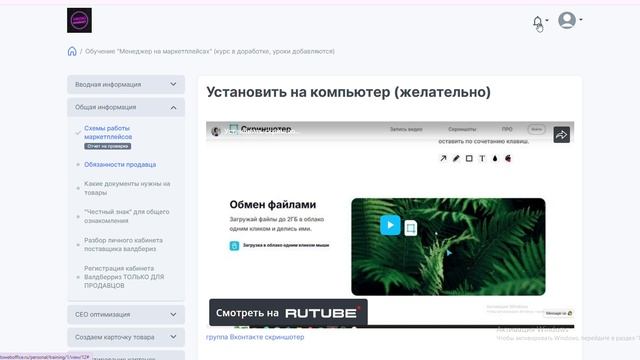The height and width of the screenshot is (360, 640).
Task: Click the share arrow icon on video
Action: 562,135
